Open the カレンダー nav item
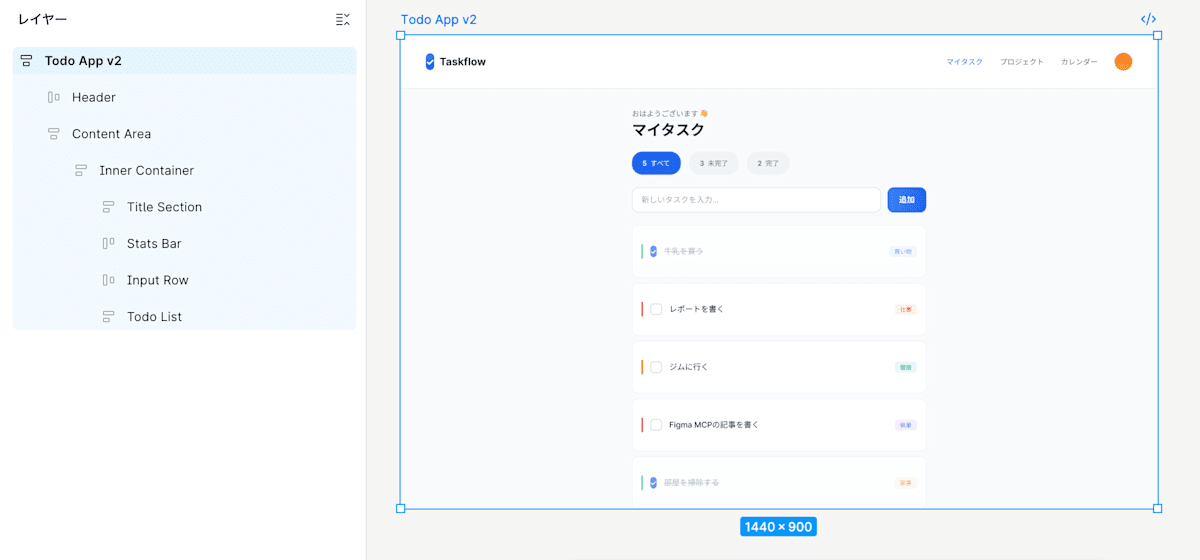Screen dimensions: 1200x560 pos(1079,62)
